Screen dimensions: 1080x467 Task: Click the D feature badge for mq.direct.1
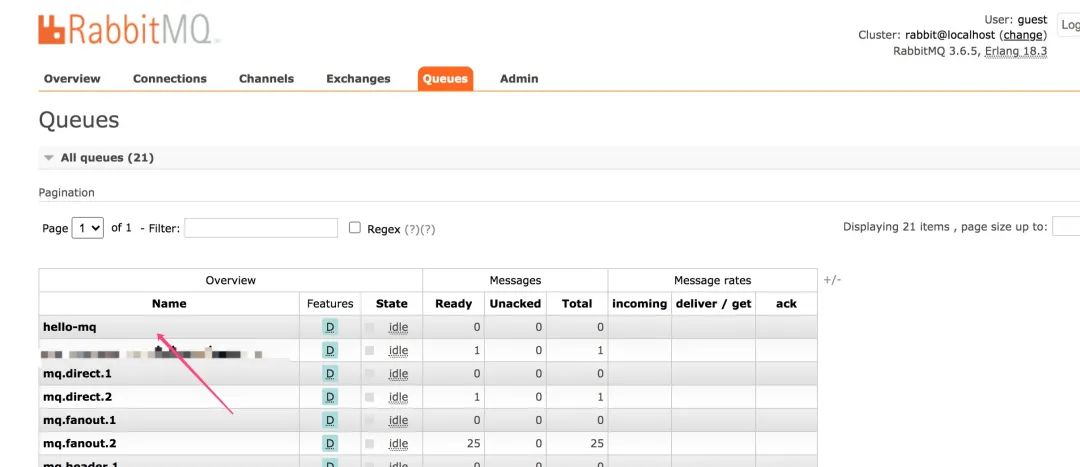(x=330, y=373)
